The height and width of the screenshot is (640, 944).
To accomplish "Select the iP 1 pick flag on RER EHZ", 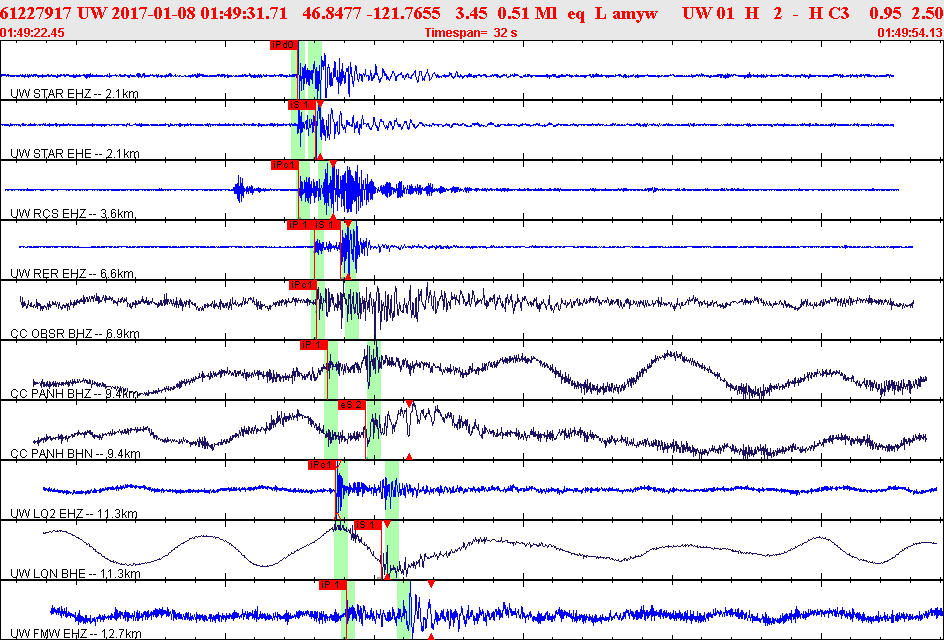I will [x=300, y=225].
